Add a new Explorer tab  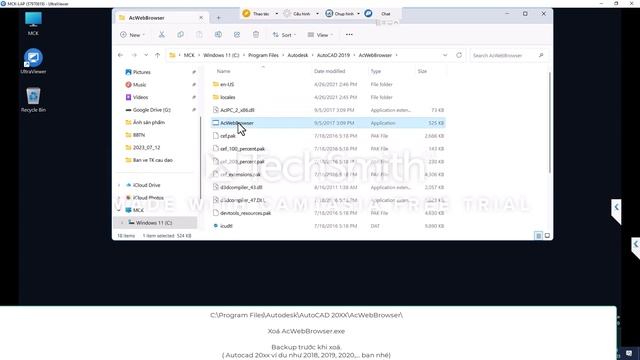point(218,18)
